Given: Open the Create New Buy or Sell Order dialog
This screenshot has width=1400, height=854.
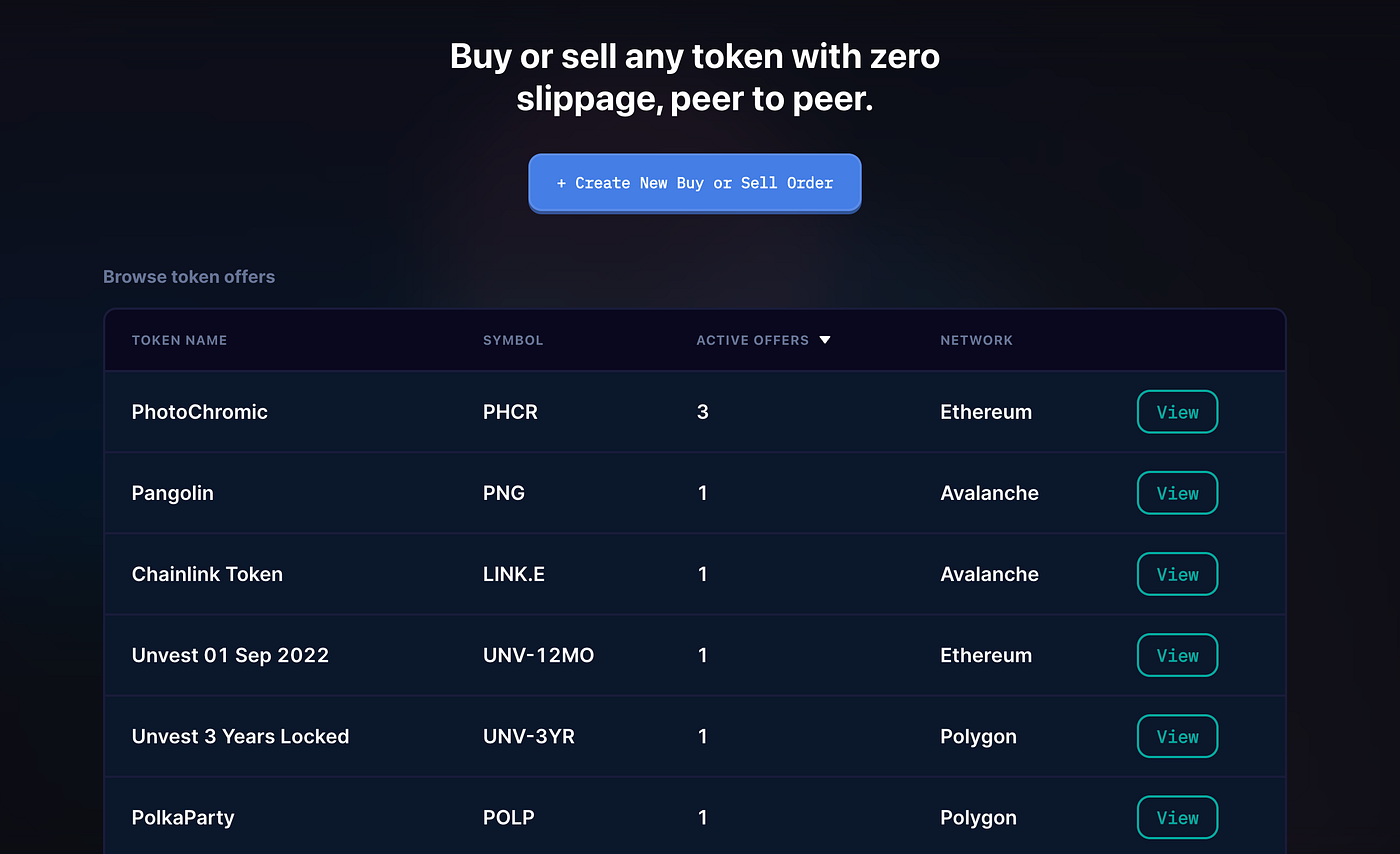Looking at the screenshot, I should tap(695, 183).
